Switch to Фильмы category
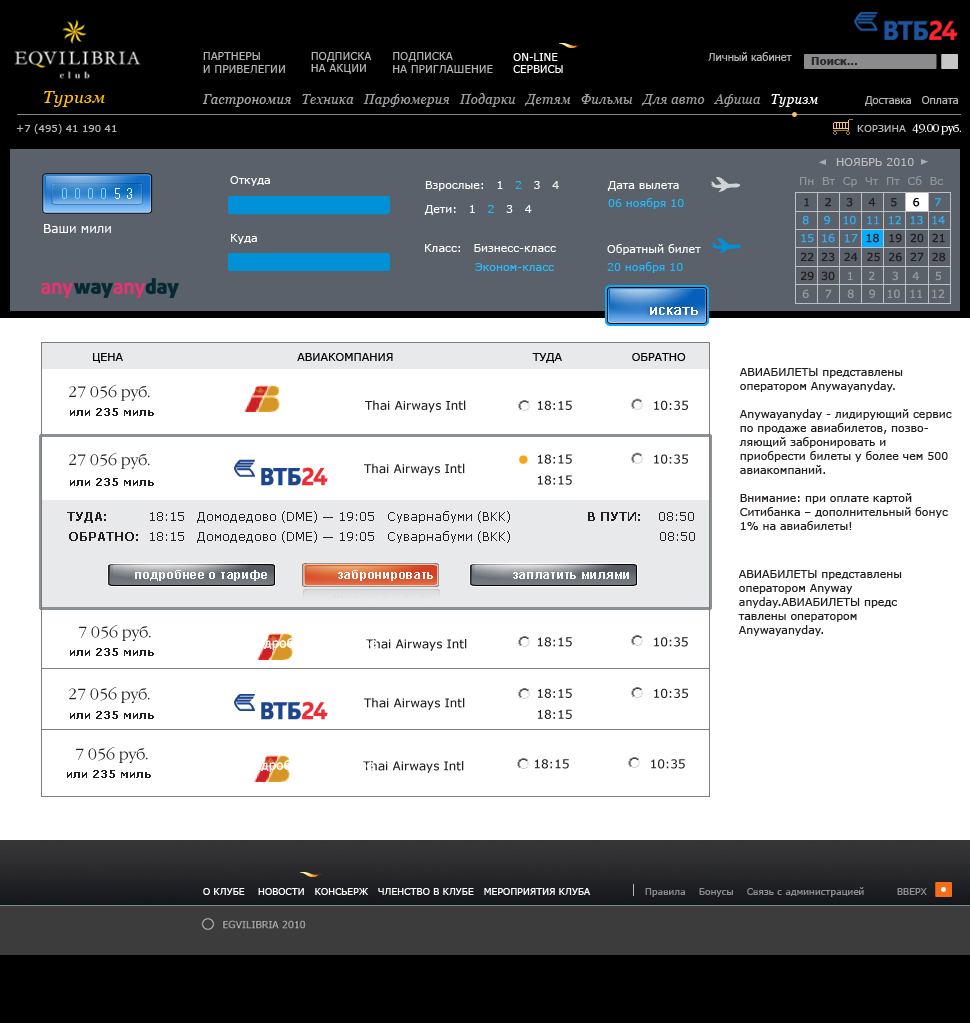The image size is (970, 1023). [x=607, y=99]
